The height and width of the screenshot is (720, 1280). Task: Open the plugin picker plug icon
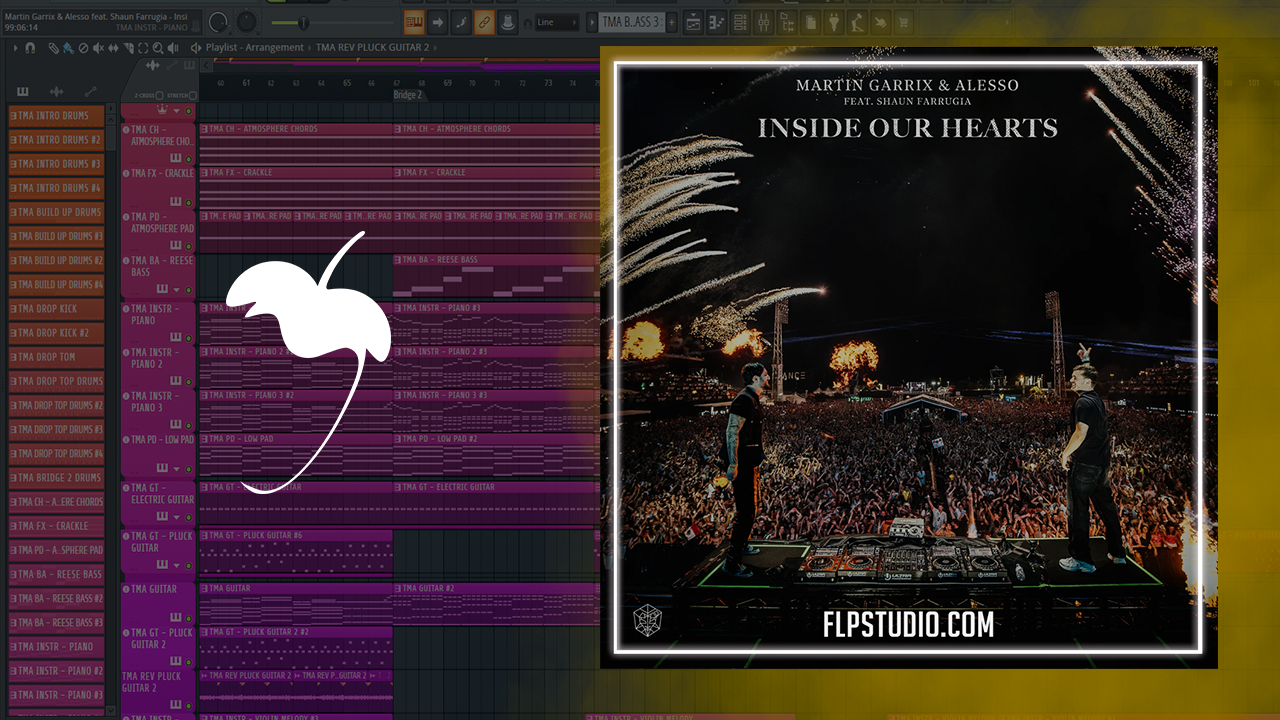point(833,22)
